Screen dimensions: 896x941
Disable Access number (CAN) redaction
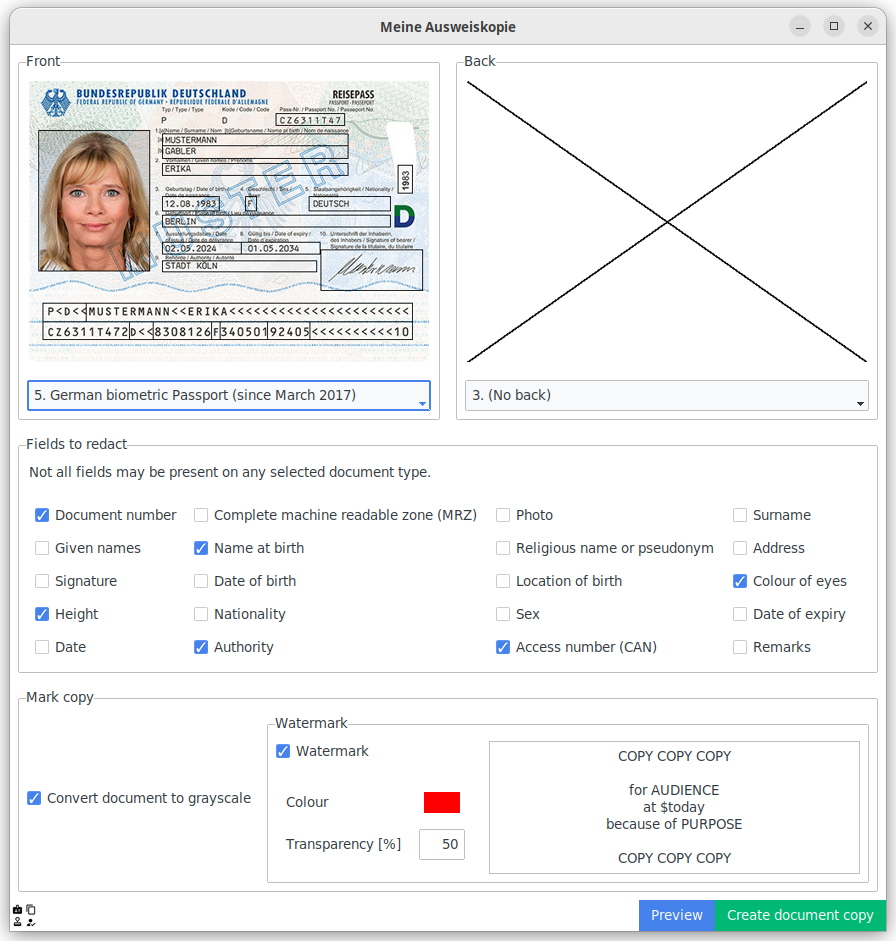(x=502, y=647)
